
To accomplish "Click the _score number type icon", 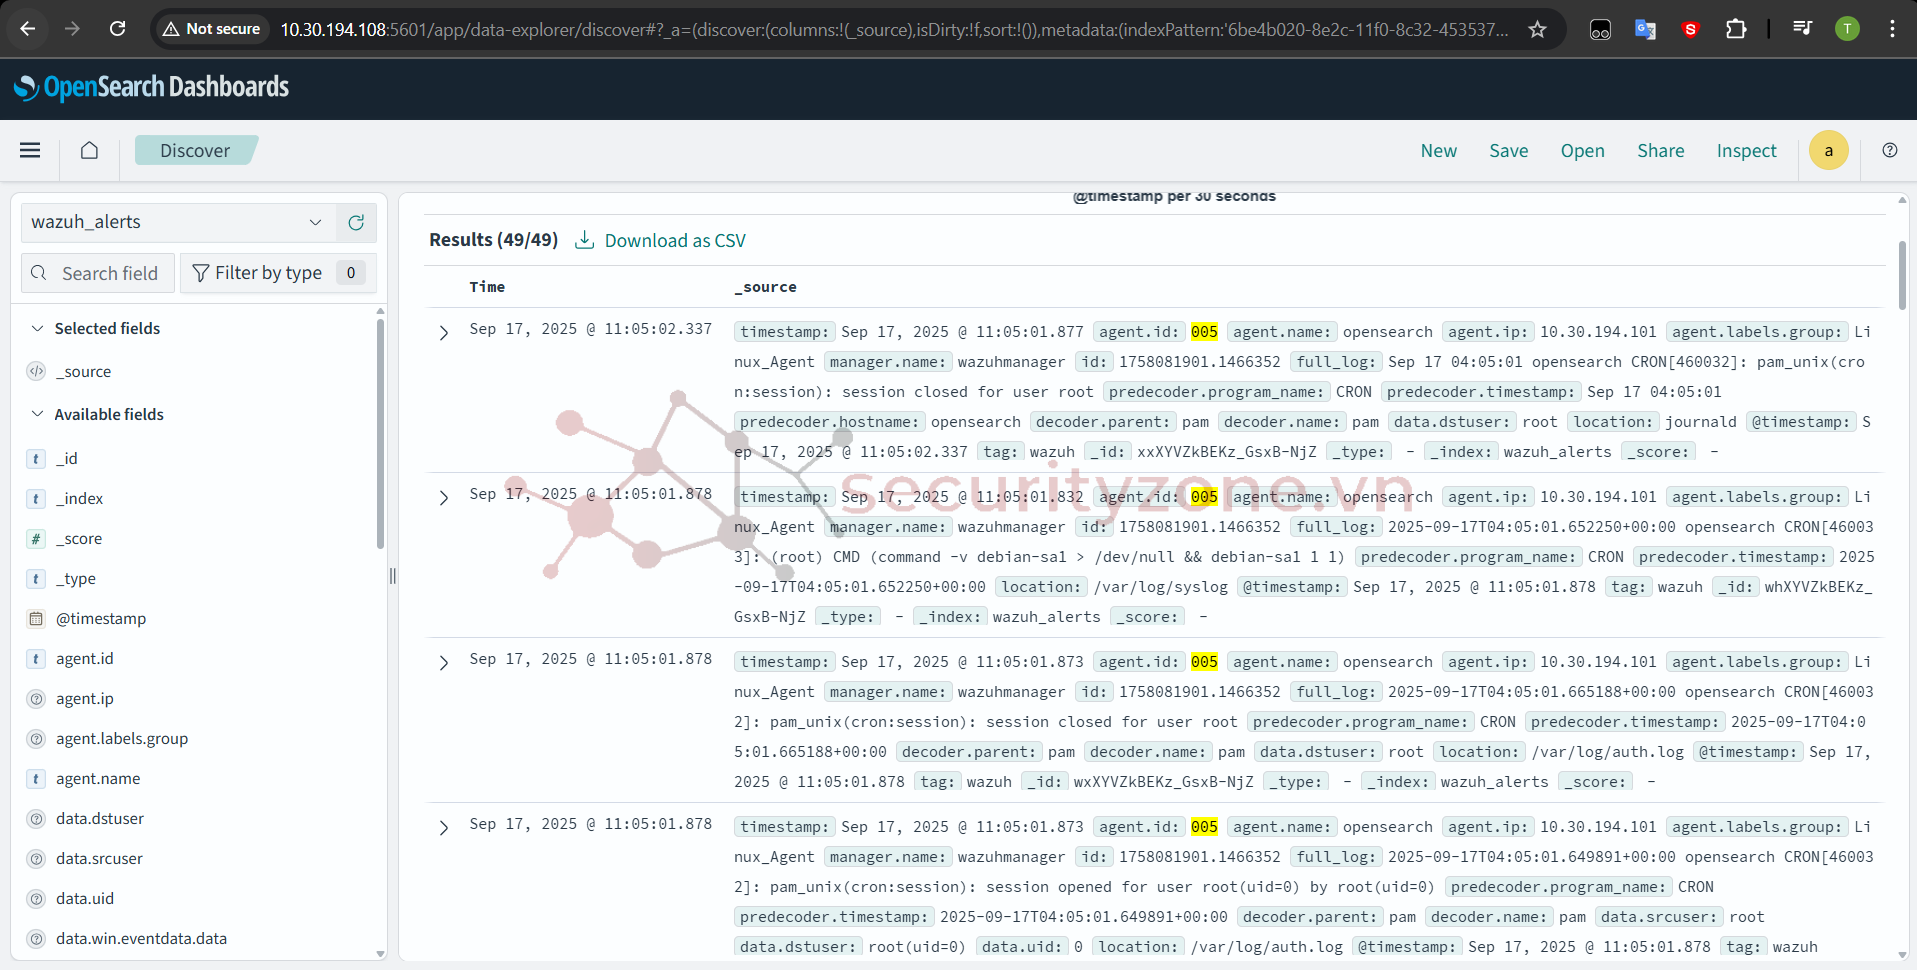I will (36, 538).
